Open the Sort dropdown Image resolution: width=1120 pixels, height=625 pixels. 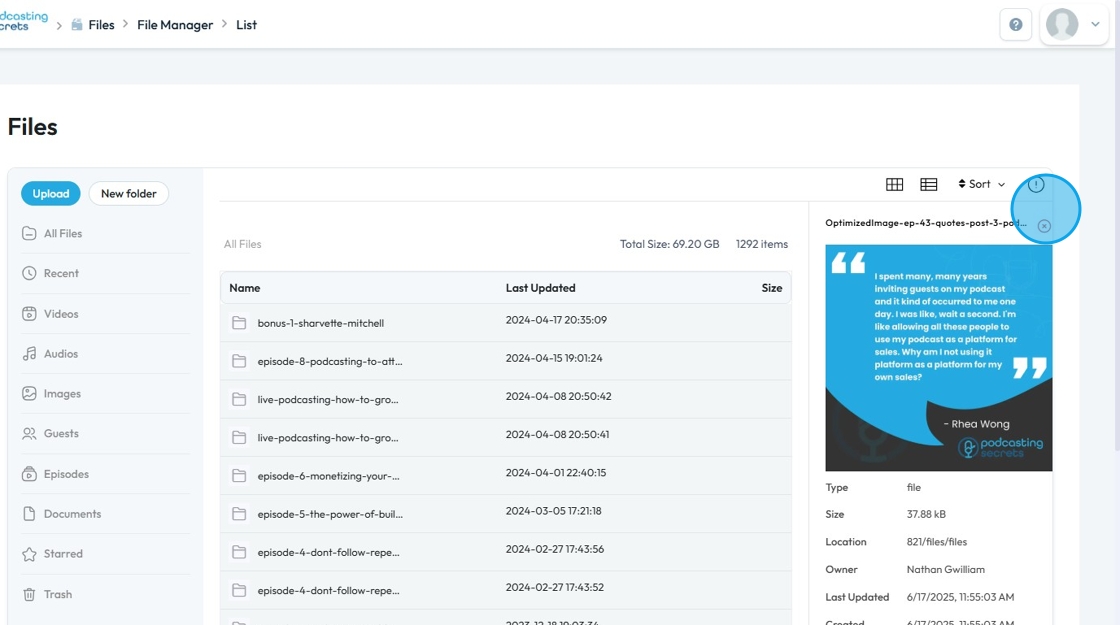(981, 184)
